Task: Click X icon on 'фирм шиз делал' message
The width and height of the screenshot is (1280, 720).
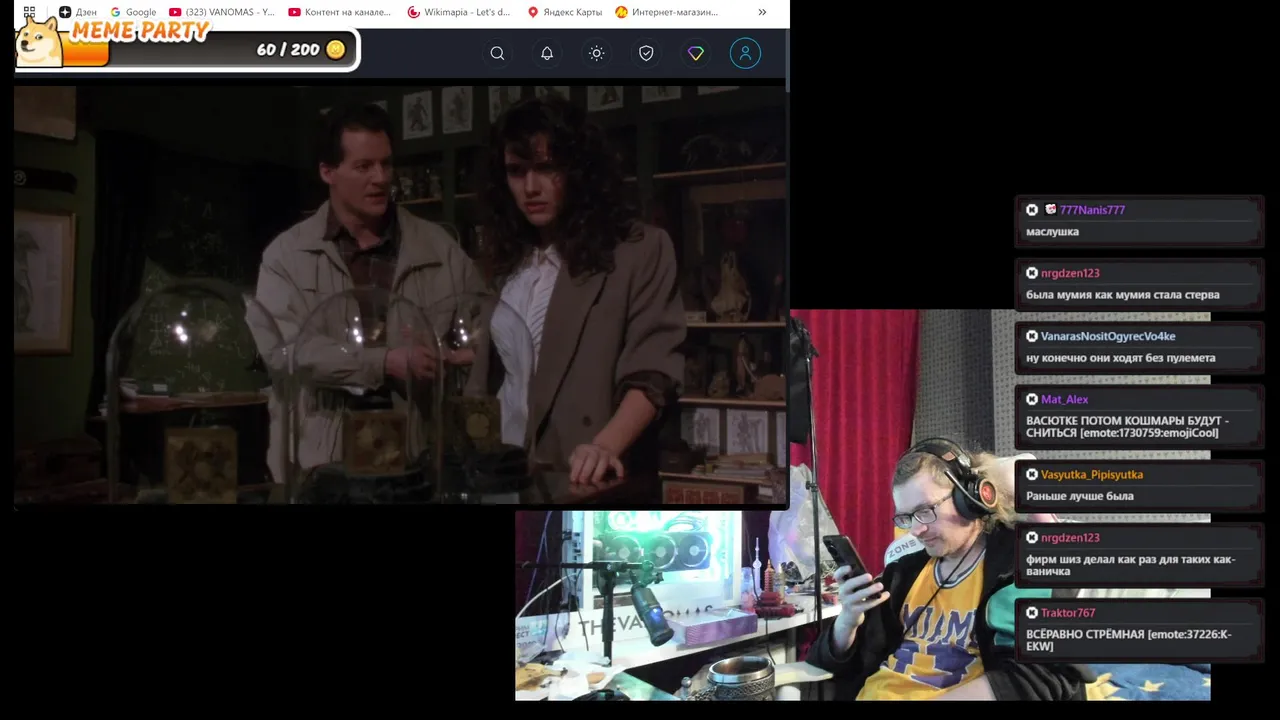Action: [x=1032, y=538]
